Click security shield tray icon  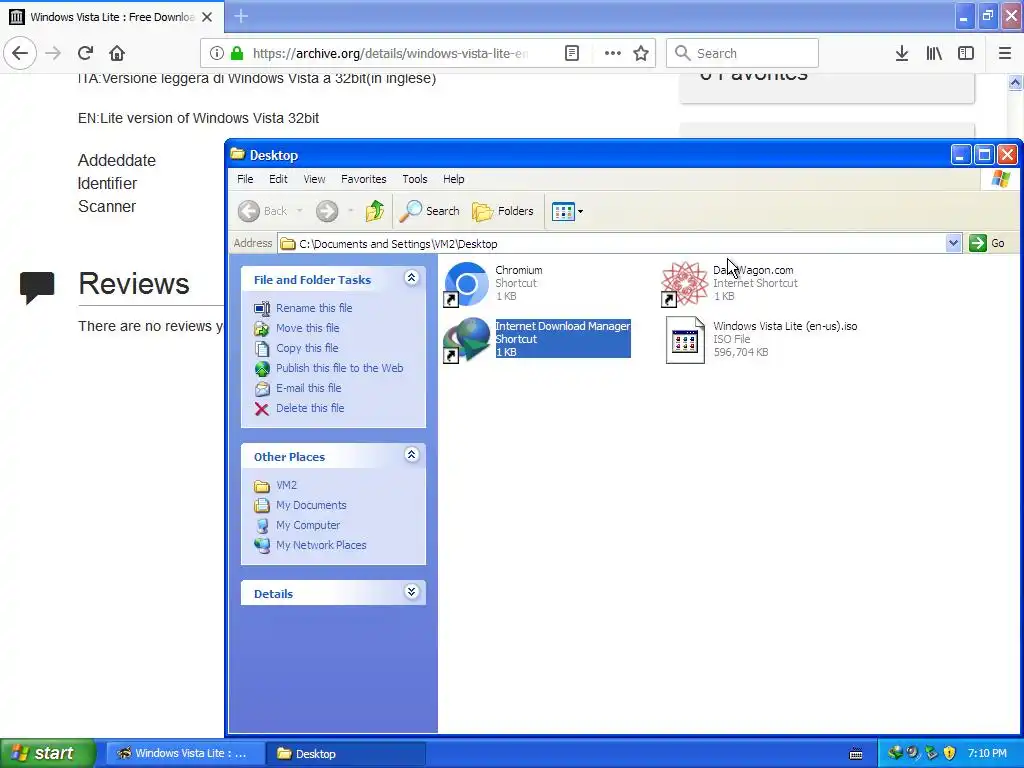coord(950,753)
